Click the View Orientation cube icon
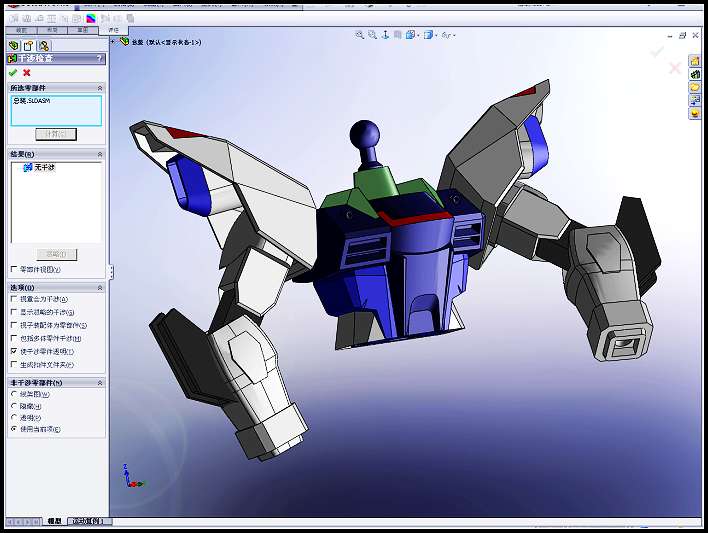708x533 pixels. [x=410, y=35]
